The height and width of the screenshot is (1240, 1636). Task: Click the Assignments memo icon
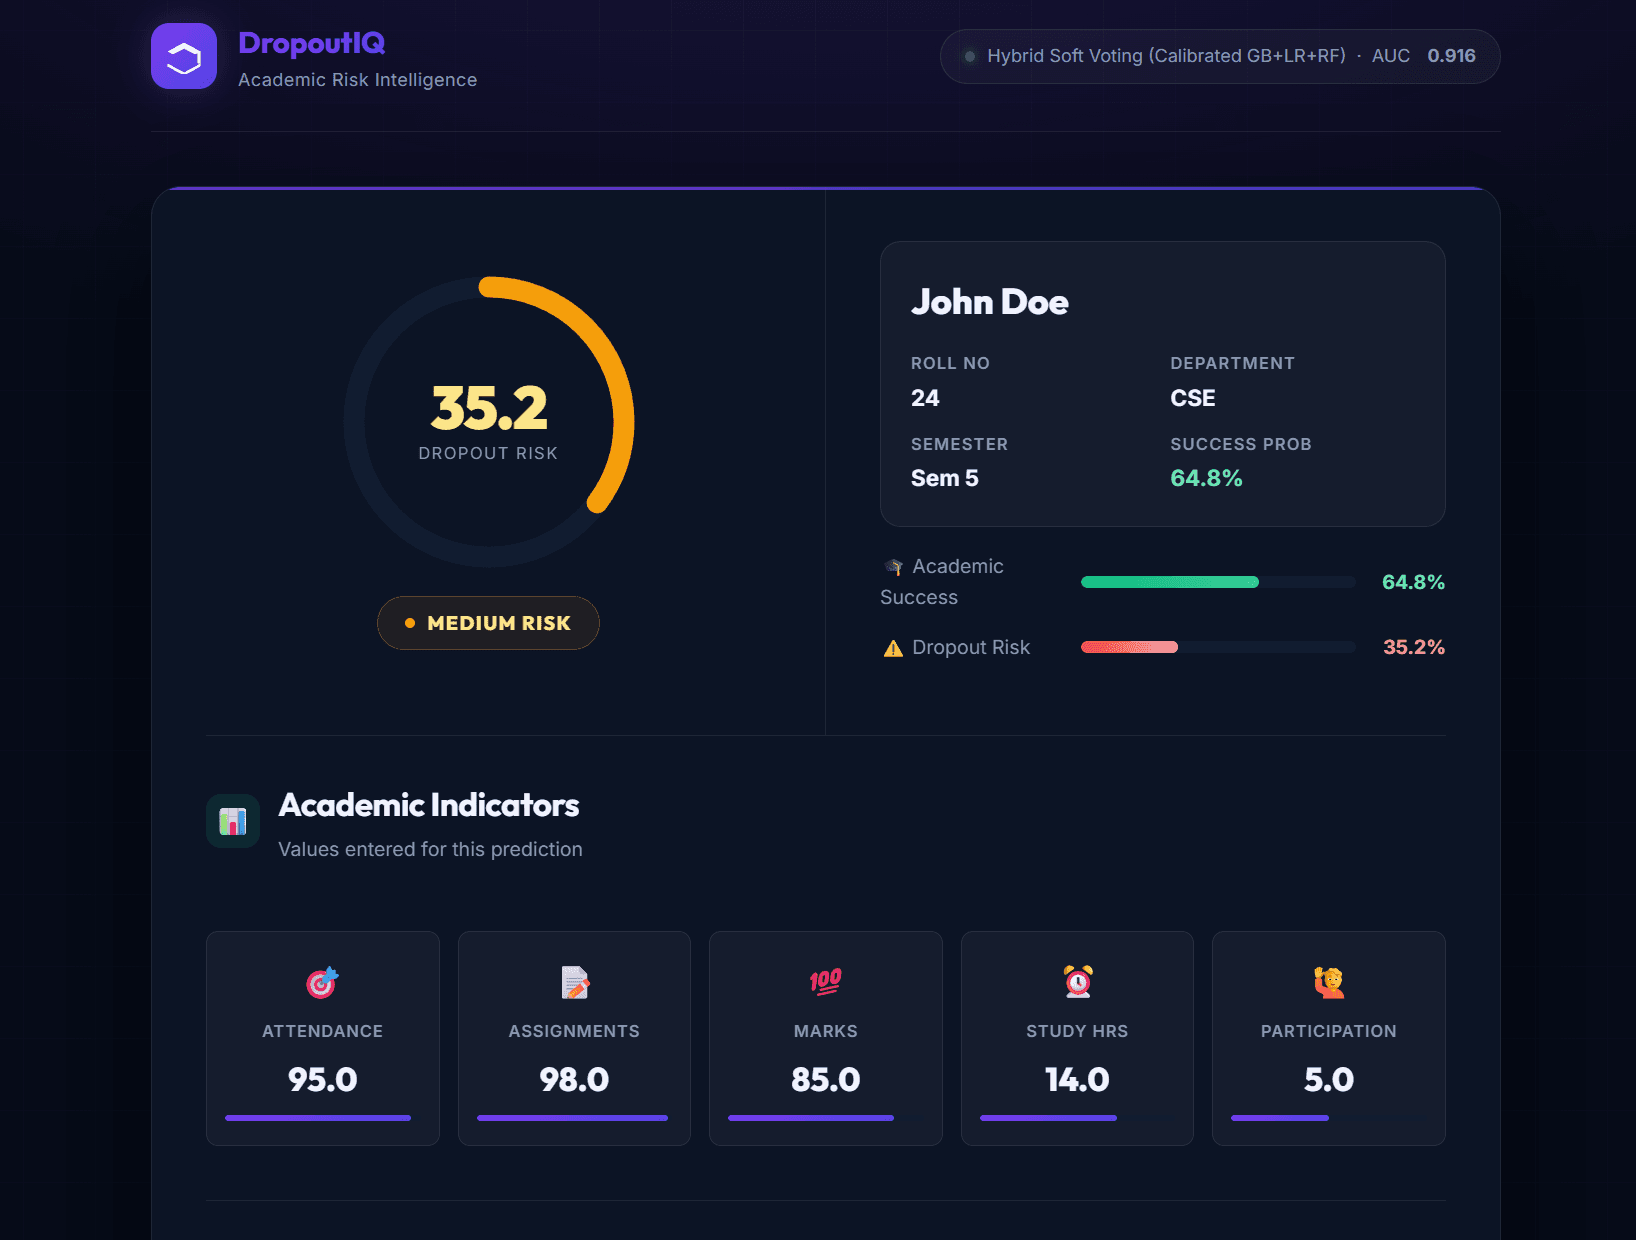click(x=574, y=982)
